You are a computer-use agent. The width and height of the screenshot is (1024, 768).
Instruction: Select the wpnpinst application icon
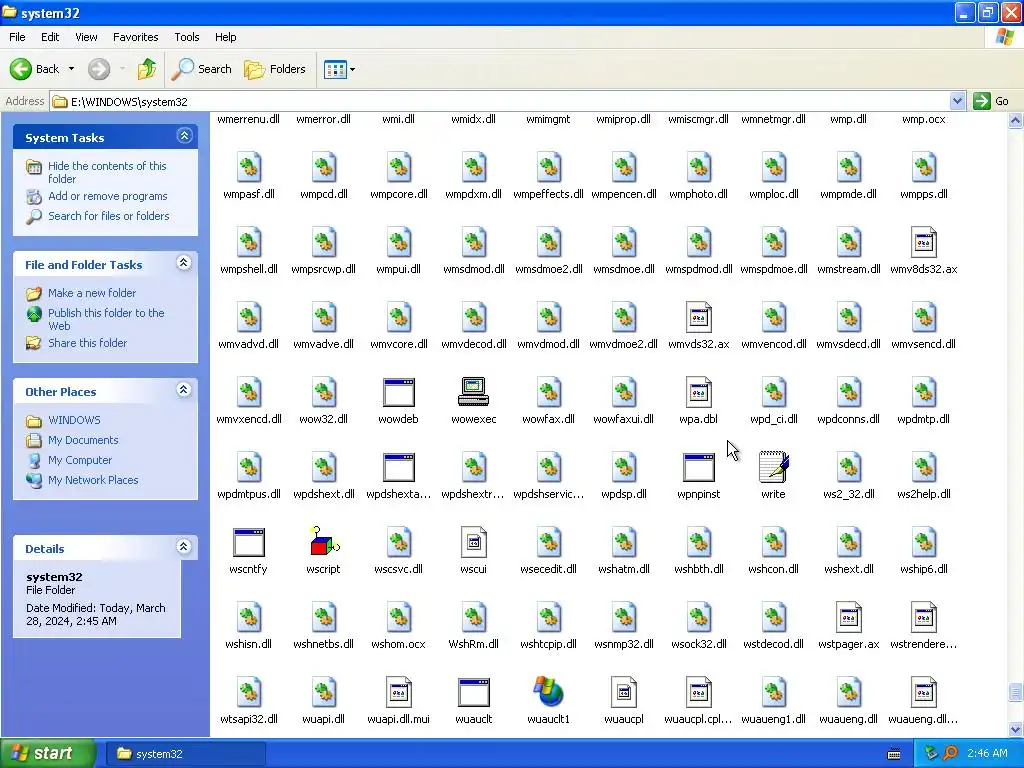pos(699,468)
